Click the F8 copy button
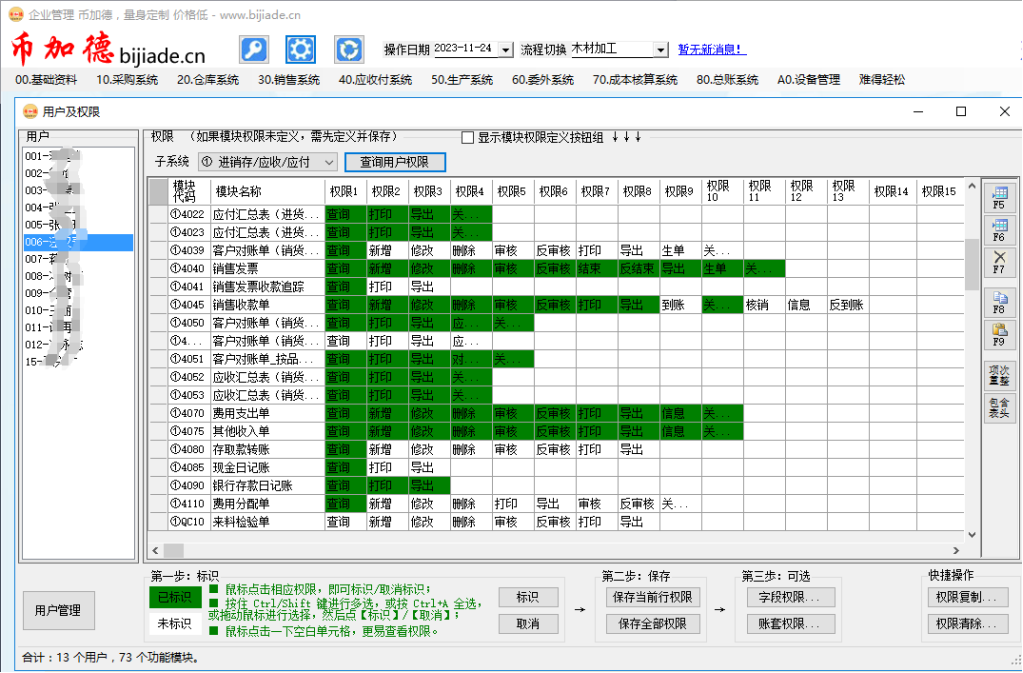The width and height of the screenshot is (1023, 673). click(x=999, y=303)
